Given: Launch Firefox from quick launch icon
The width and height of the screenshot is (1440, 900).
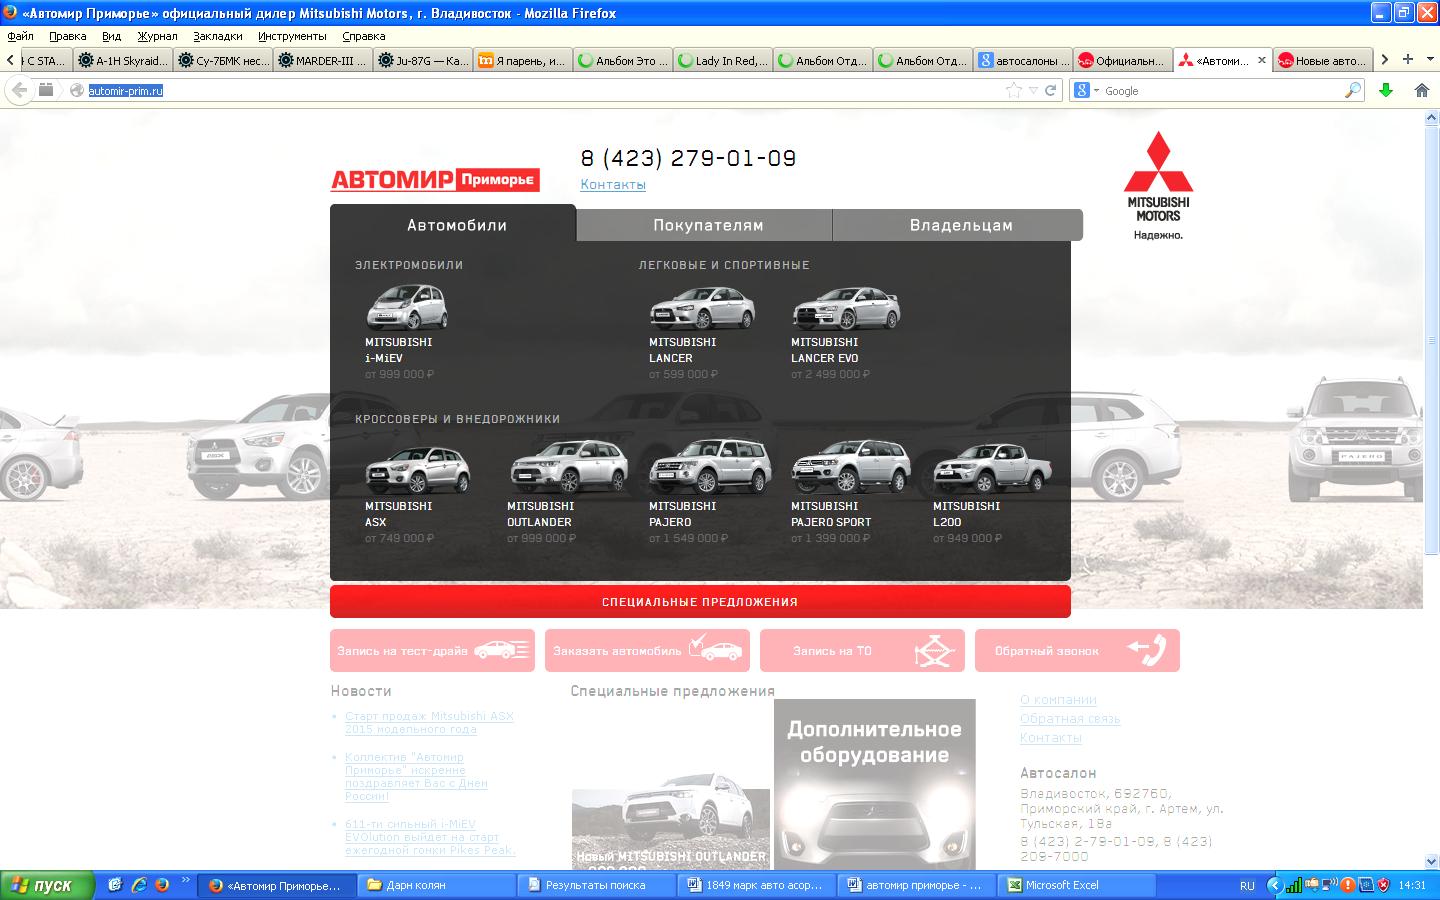Looking at the screenshot, I should tap(162, 885).
